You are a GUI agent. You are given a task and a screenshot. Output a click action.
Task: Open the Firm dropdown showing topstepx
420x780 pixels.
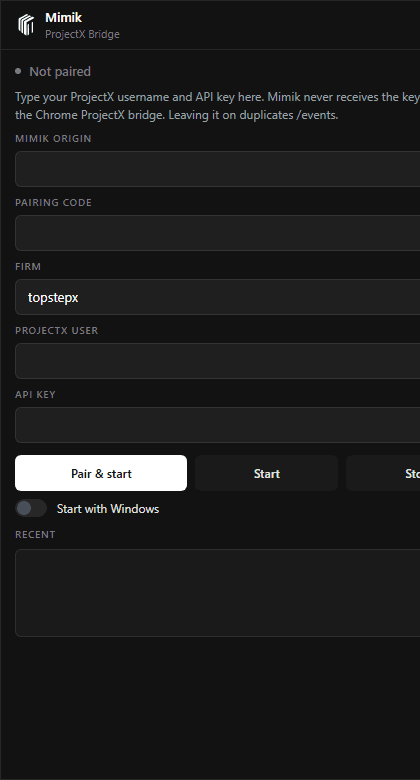(x=217, y=297)
